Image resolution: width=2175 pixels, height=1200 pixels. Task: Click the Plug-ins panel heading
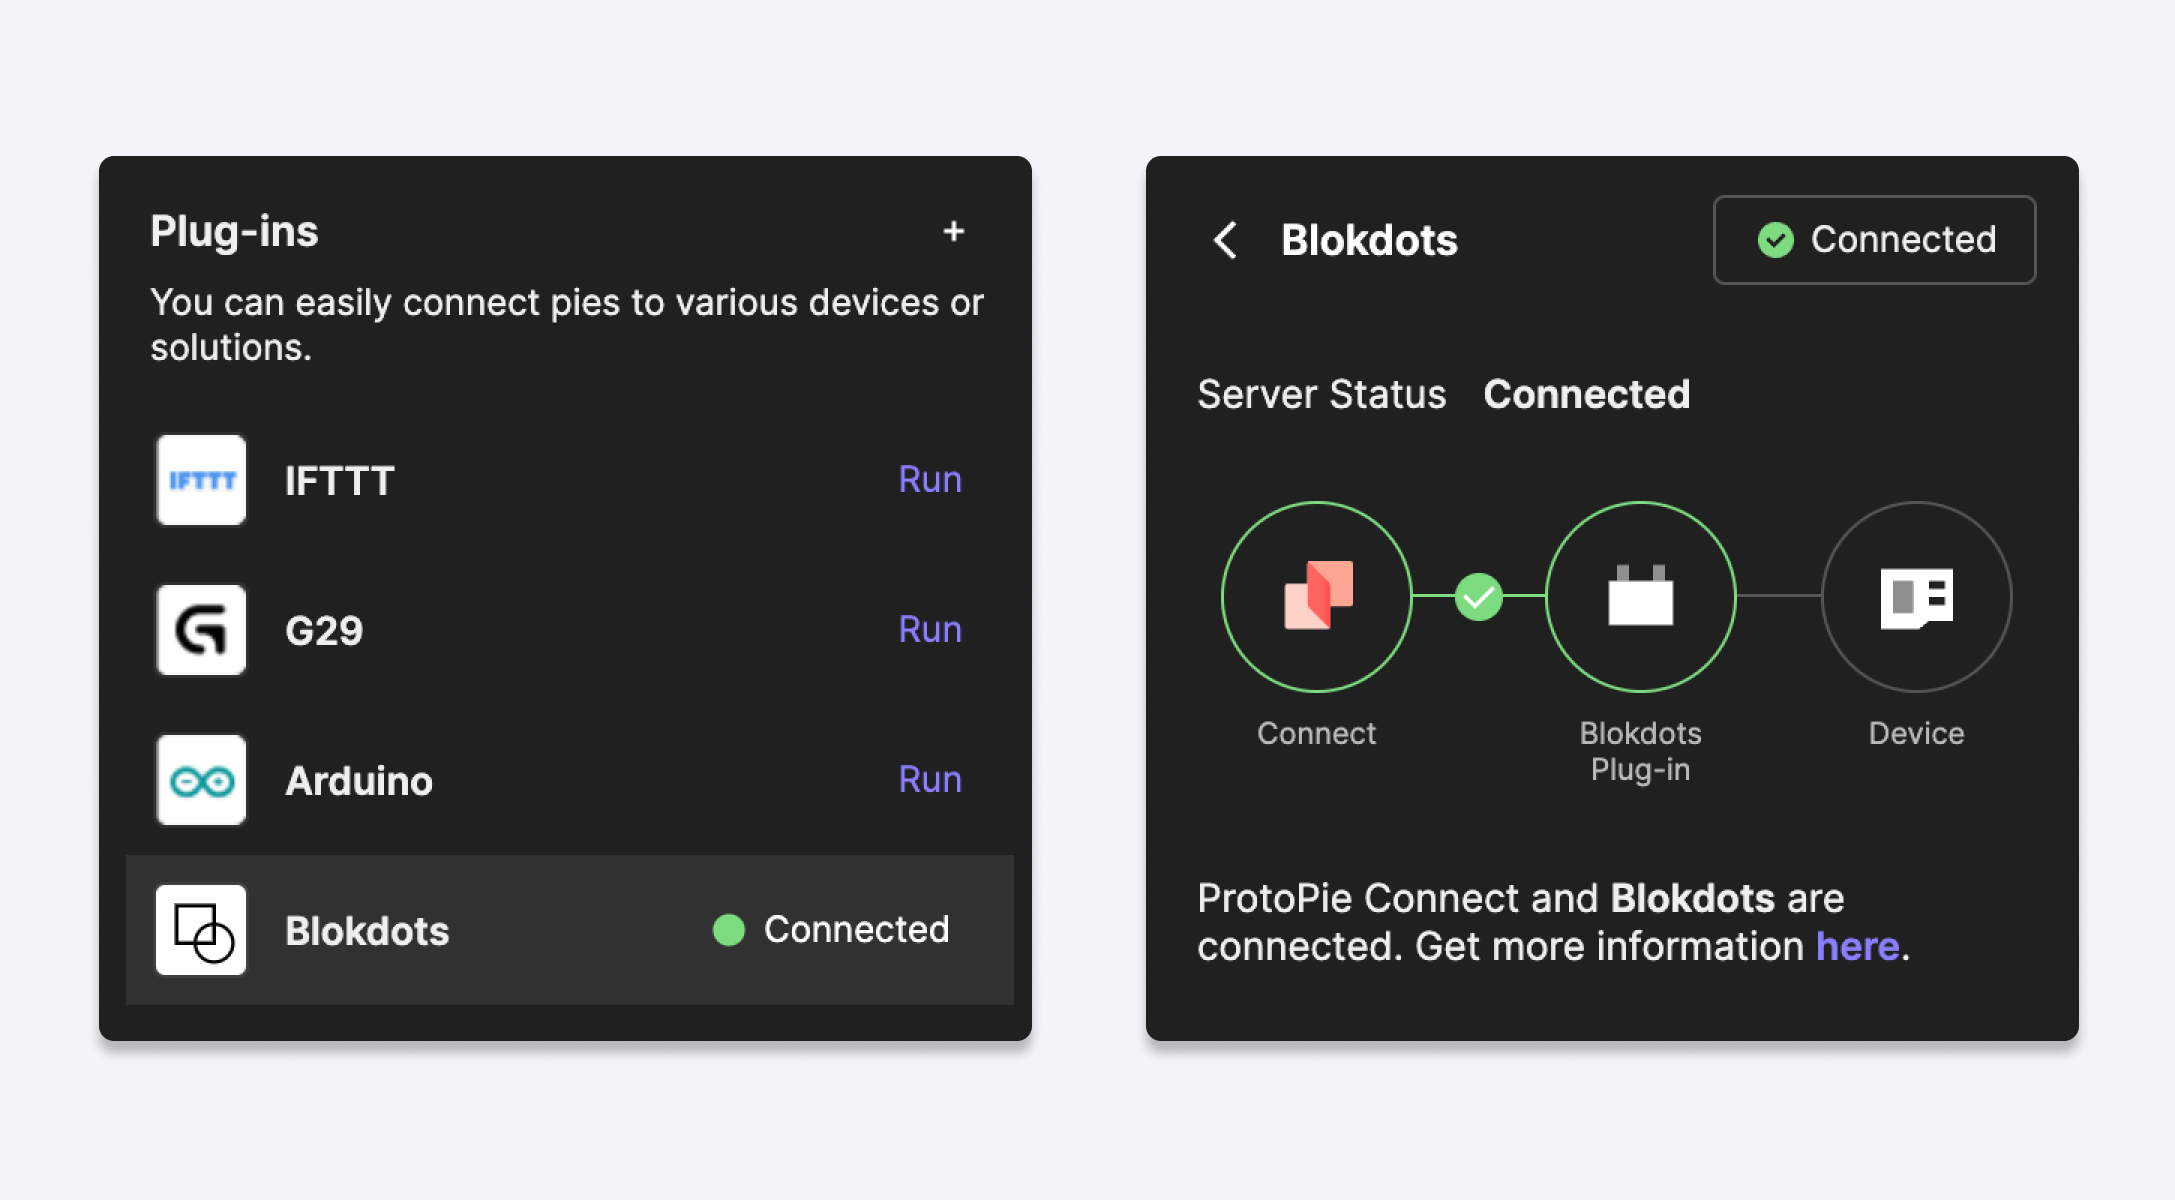234,232
